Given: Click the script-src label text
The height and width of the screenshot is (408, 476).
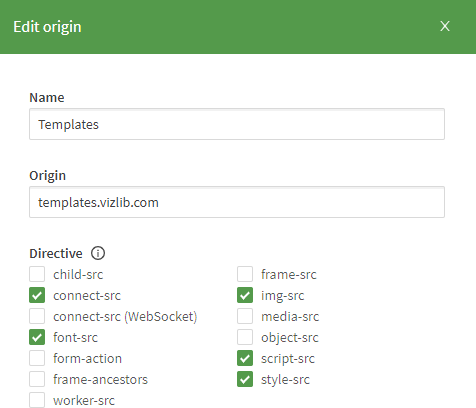Looking at the screenshot, I should [x=288, y=359].
